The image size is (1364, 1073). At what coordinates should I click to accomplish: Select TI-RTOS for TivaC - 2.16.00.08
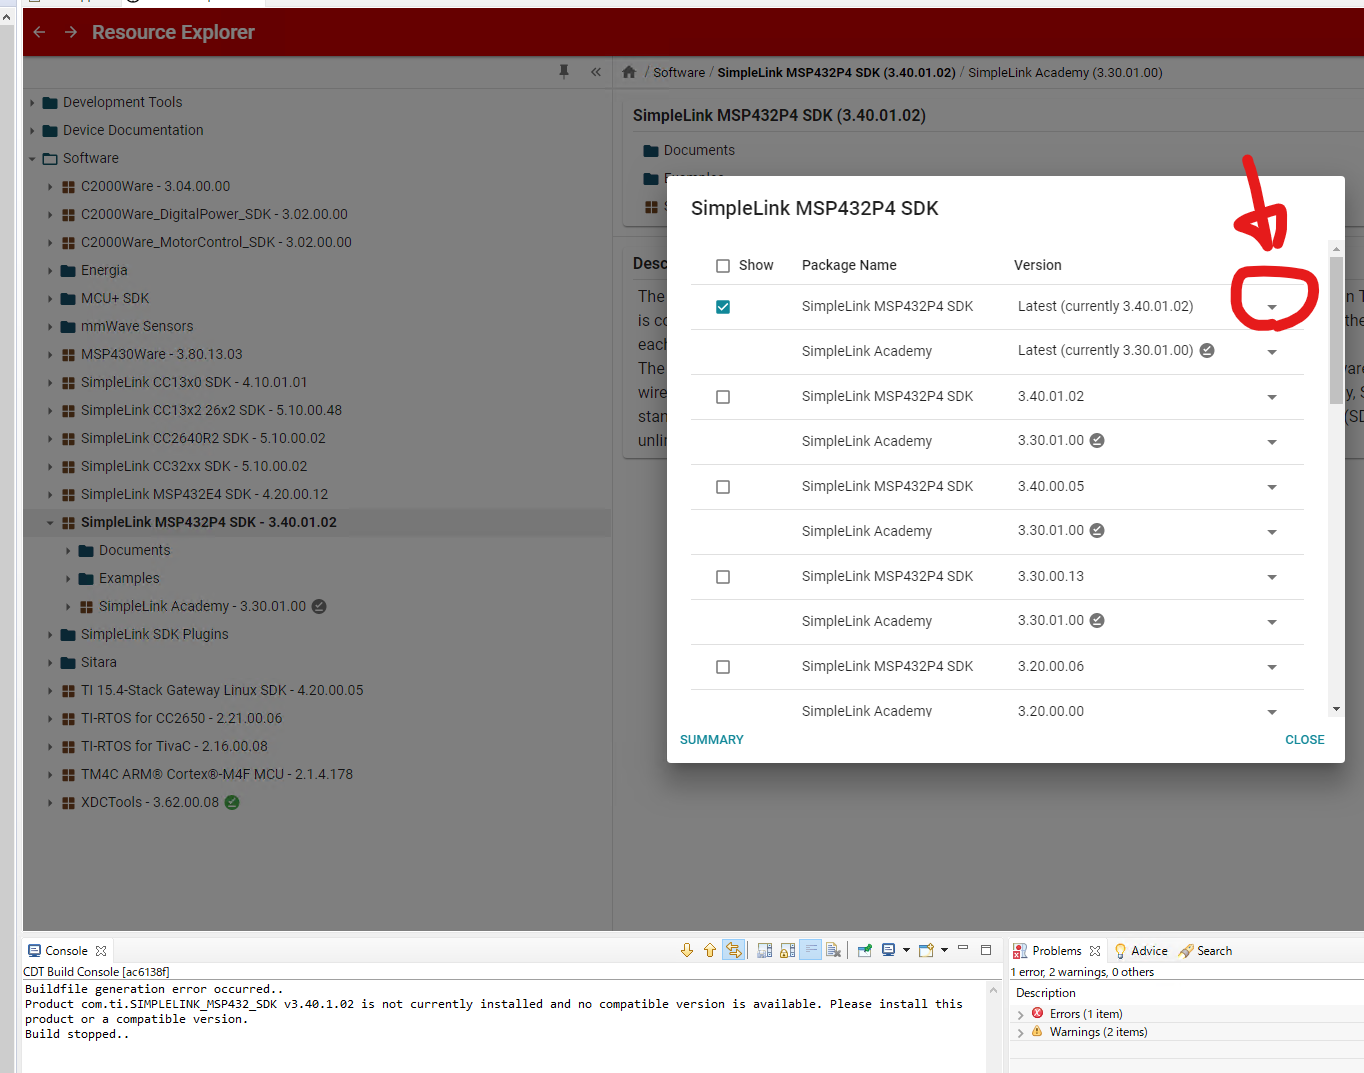point(174,746)
